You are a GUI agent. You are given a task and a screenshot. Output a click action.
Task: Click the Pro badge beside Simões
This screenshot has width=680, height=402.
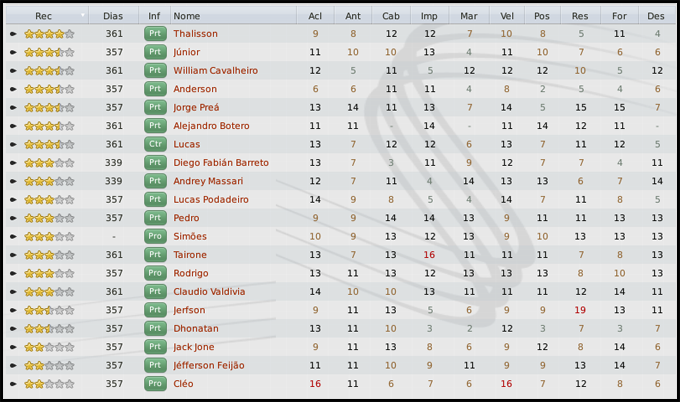pyautogui.click(x=154, y=236)
